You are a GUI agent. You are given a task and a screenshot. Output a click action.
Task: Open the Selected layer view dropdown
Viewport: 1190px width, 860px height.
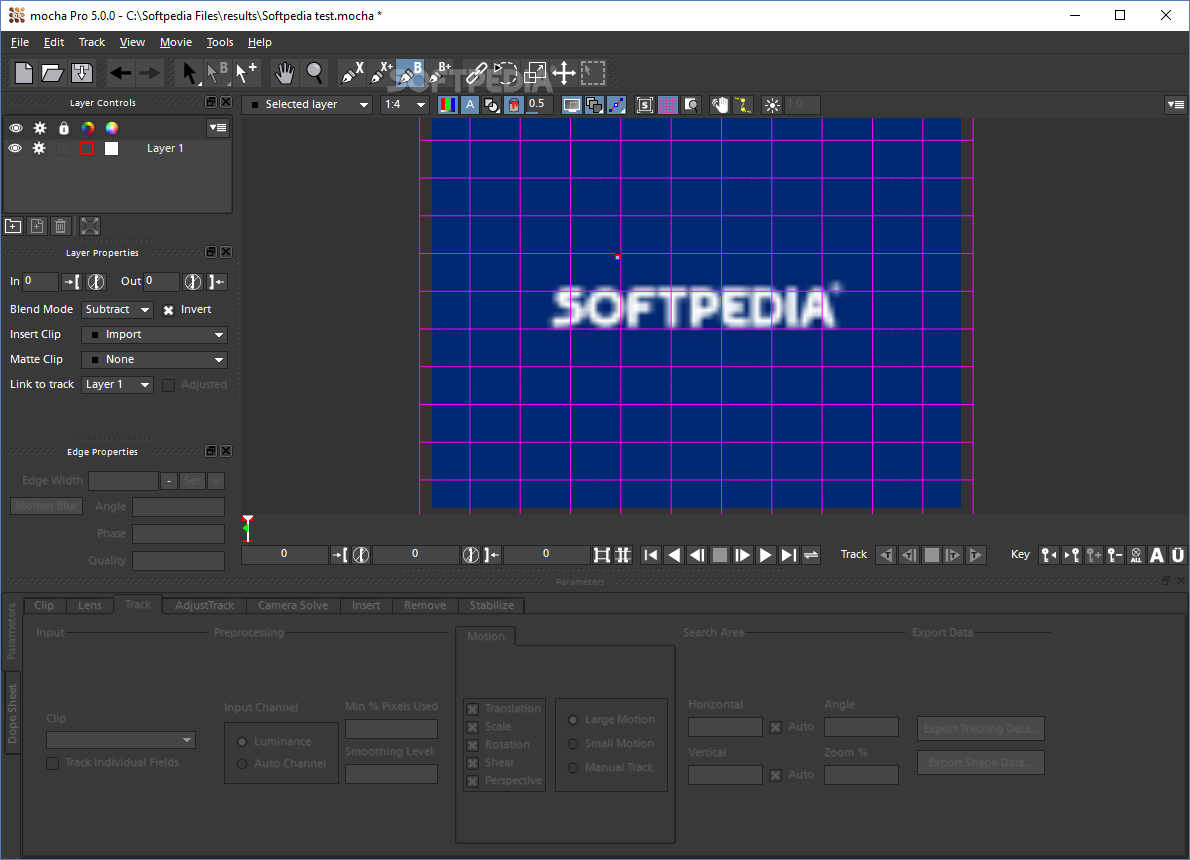[307, 105]
